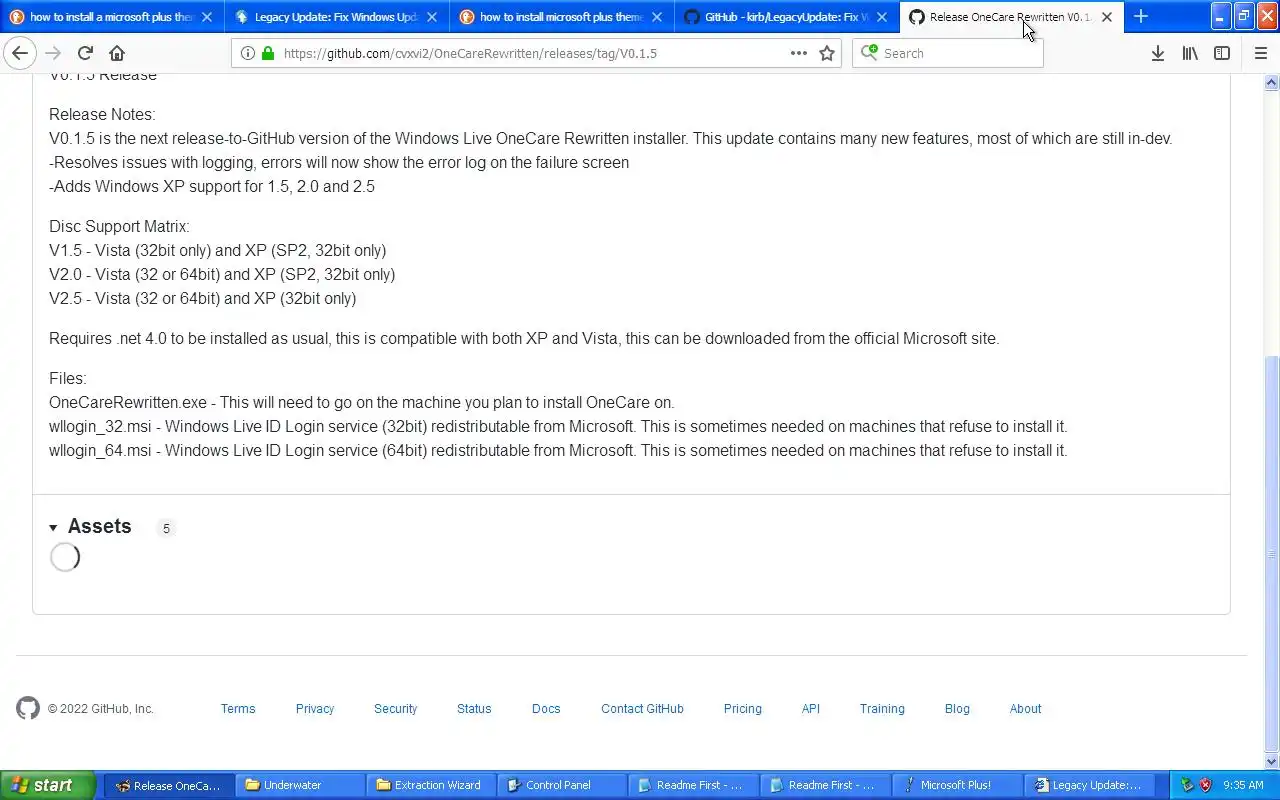Click the GitHub logo in footer
Viewport: 1280px width, 800px height.
28,708
